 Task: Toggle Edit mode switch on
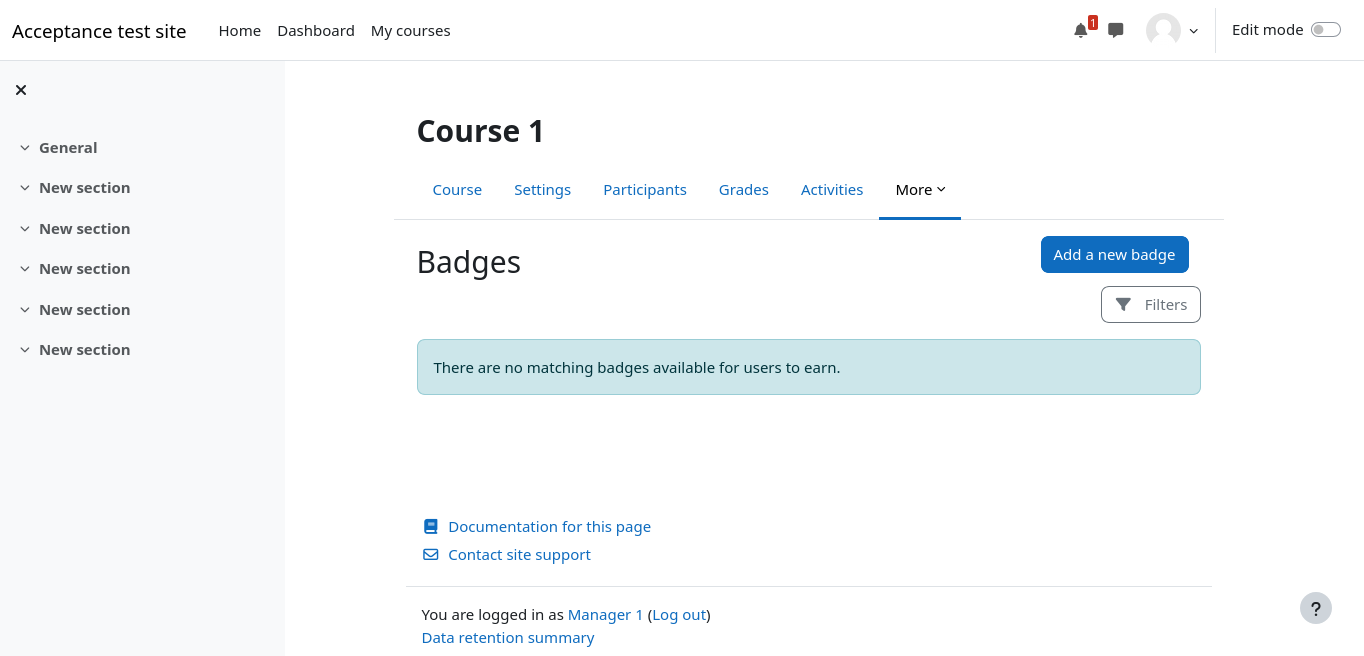[1325, 30]
